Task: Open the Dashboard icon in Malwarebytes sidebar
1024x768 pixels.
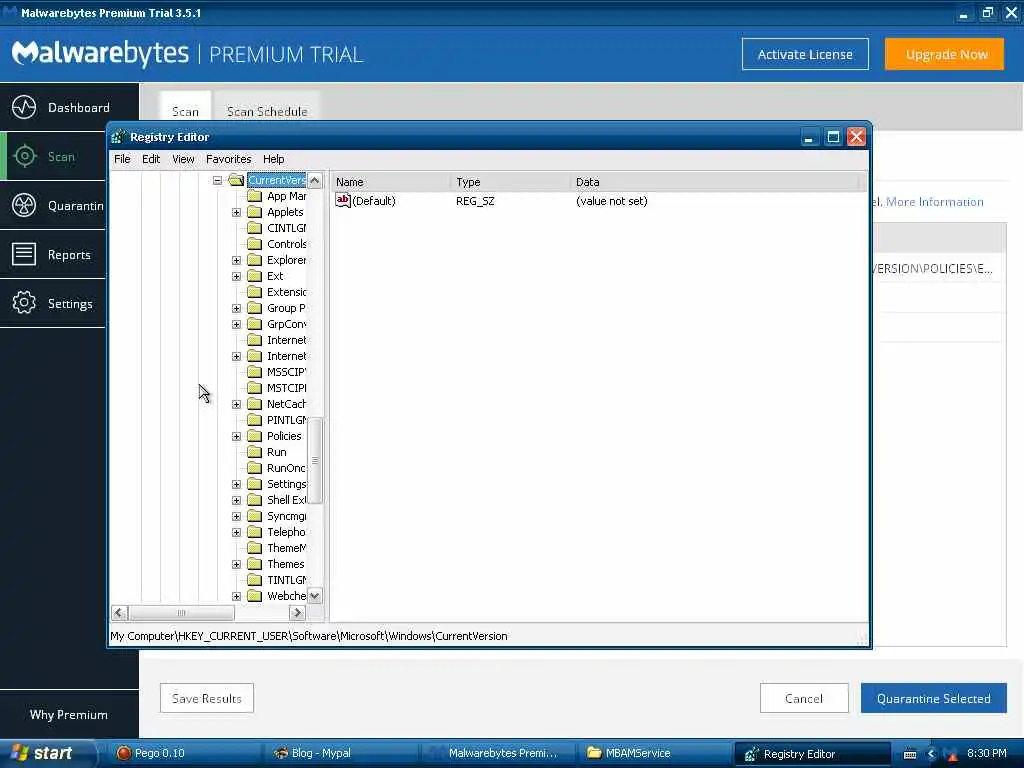Action: click(x=24, y=107)
